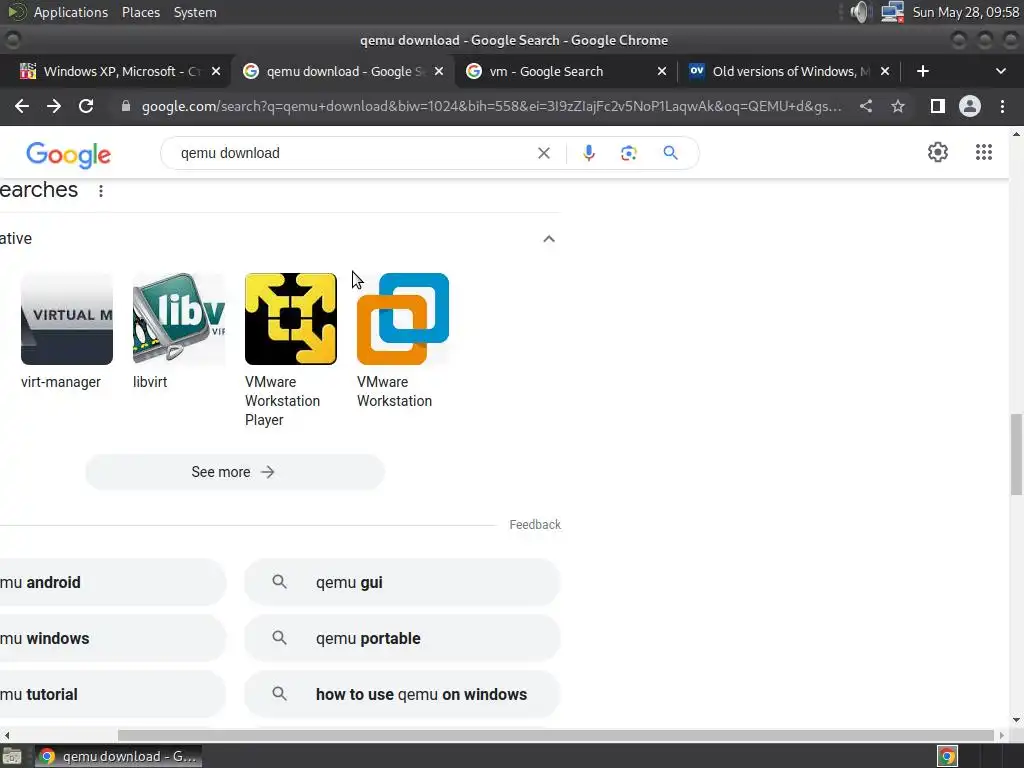Click scroll left arrow of horizontal scrollbar

pyautogui.click(x=7, y=735)
